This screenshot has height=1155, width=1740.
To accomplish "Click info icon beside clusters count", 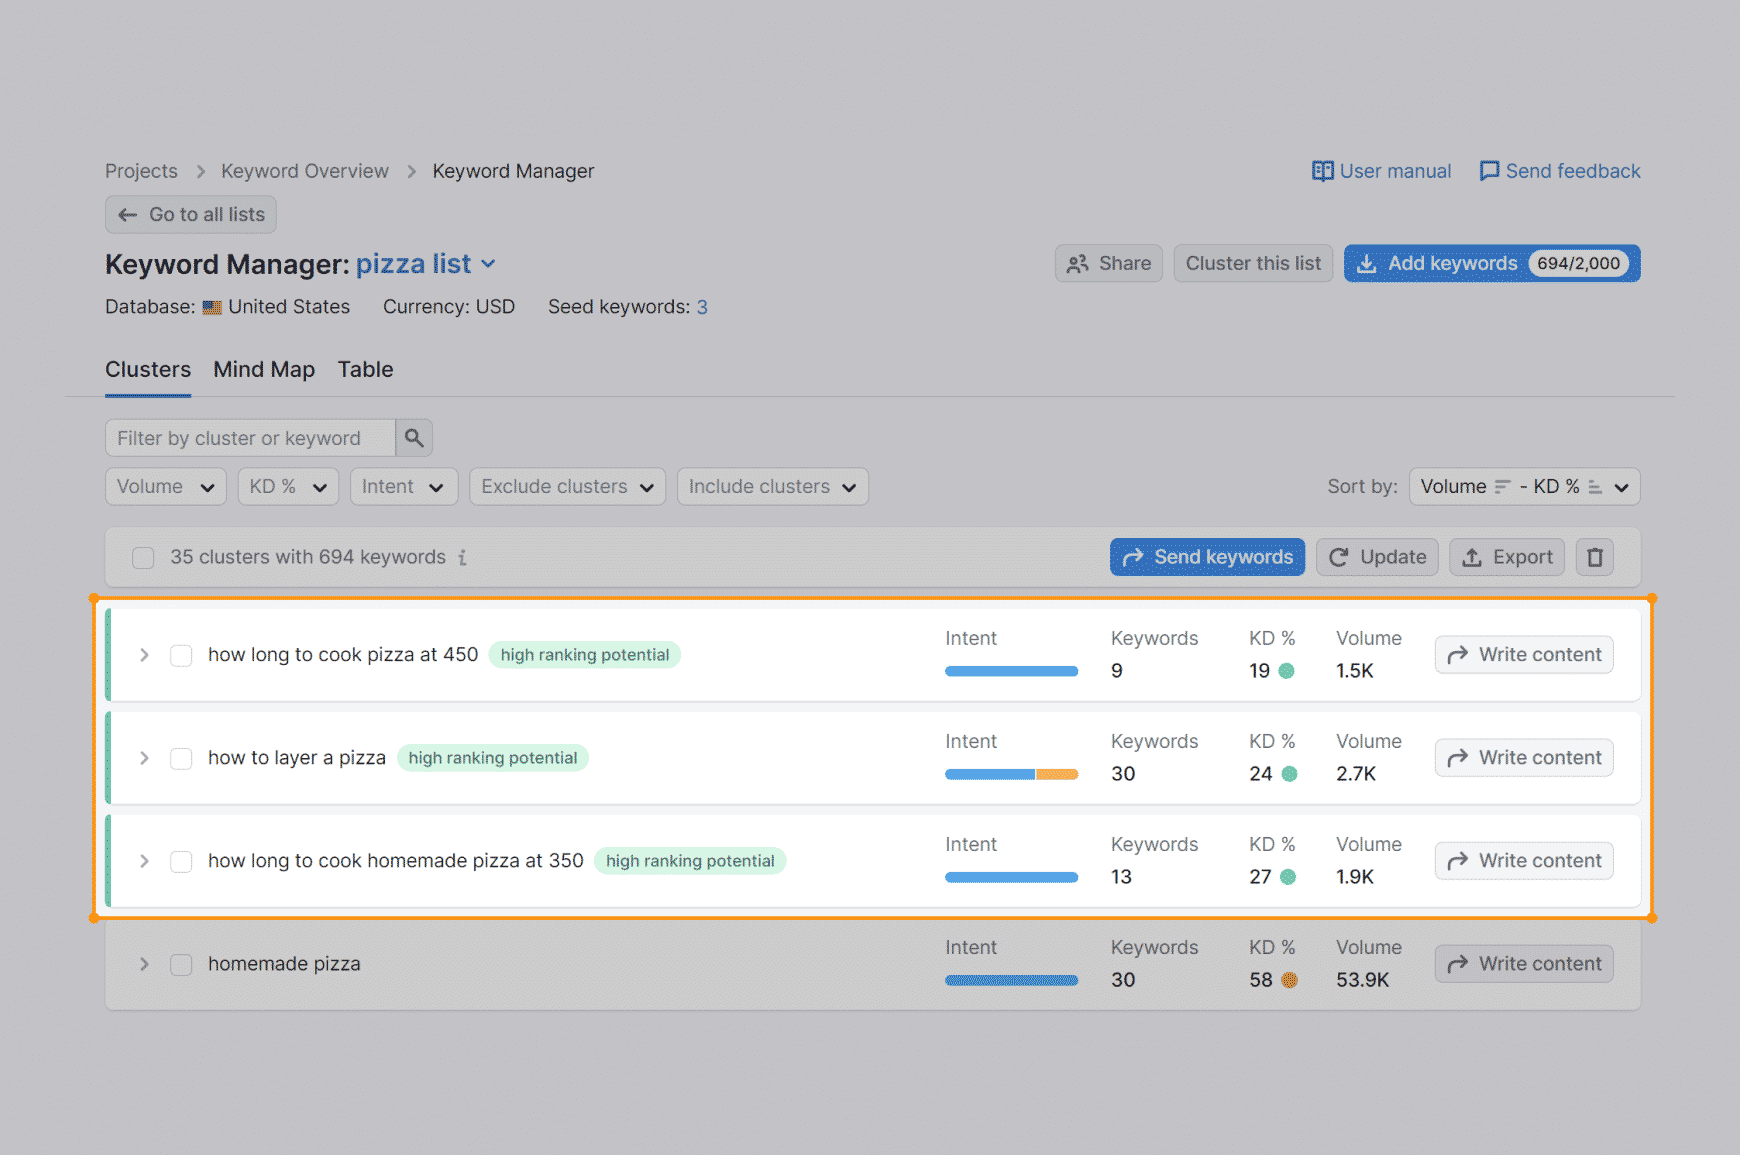I will point(462,558).
